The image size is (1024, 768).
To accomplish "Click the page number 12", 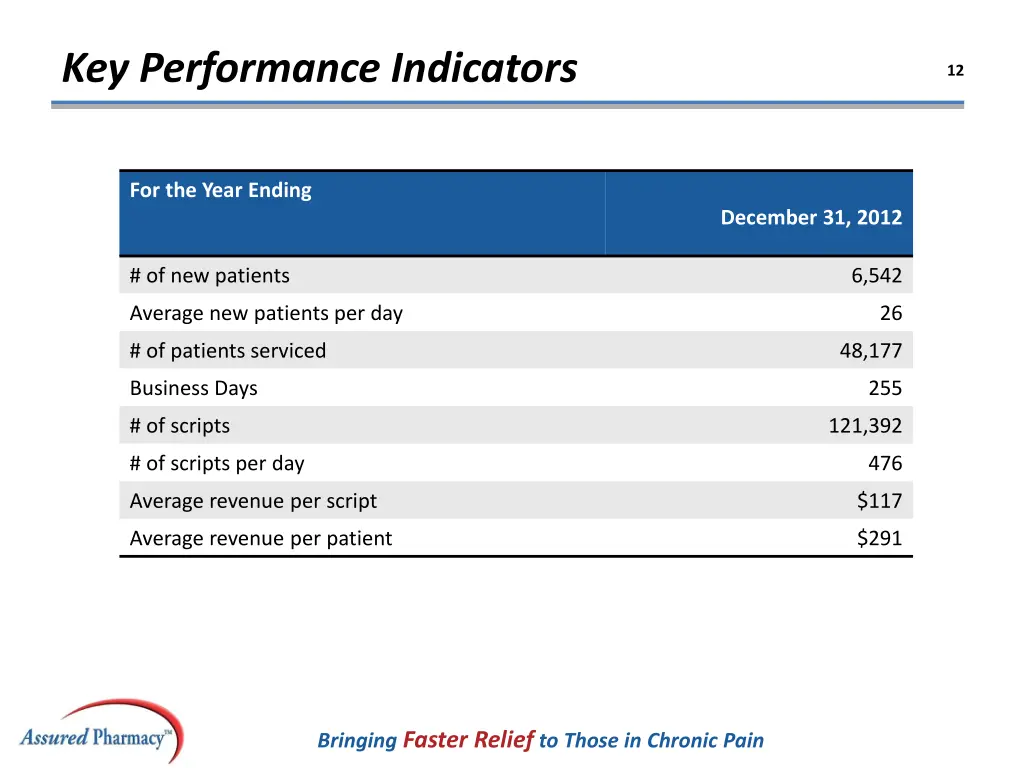I will pyautogui.click(x=955, y=70).
